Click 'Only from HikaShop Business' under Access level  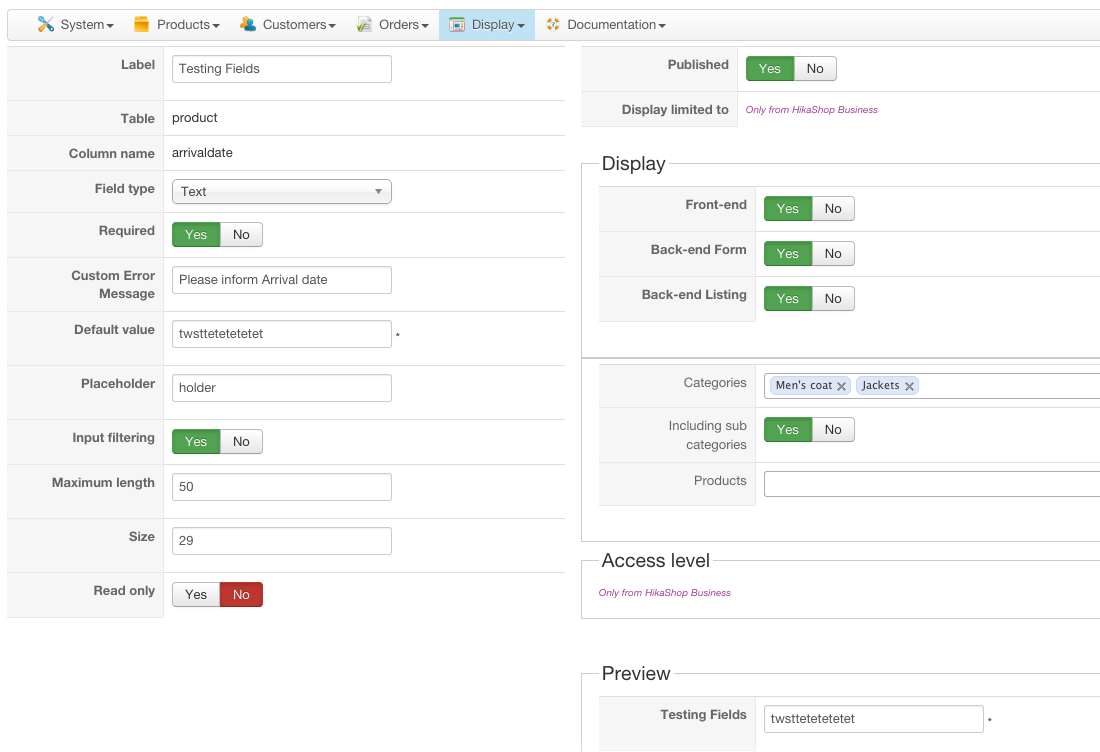(664, 593)
